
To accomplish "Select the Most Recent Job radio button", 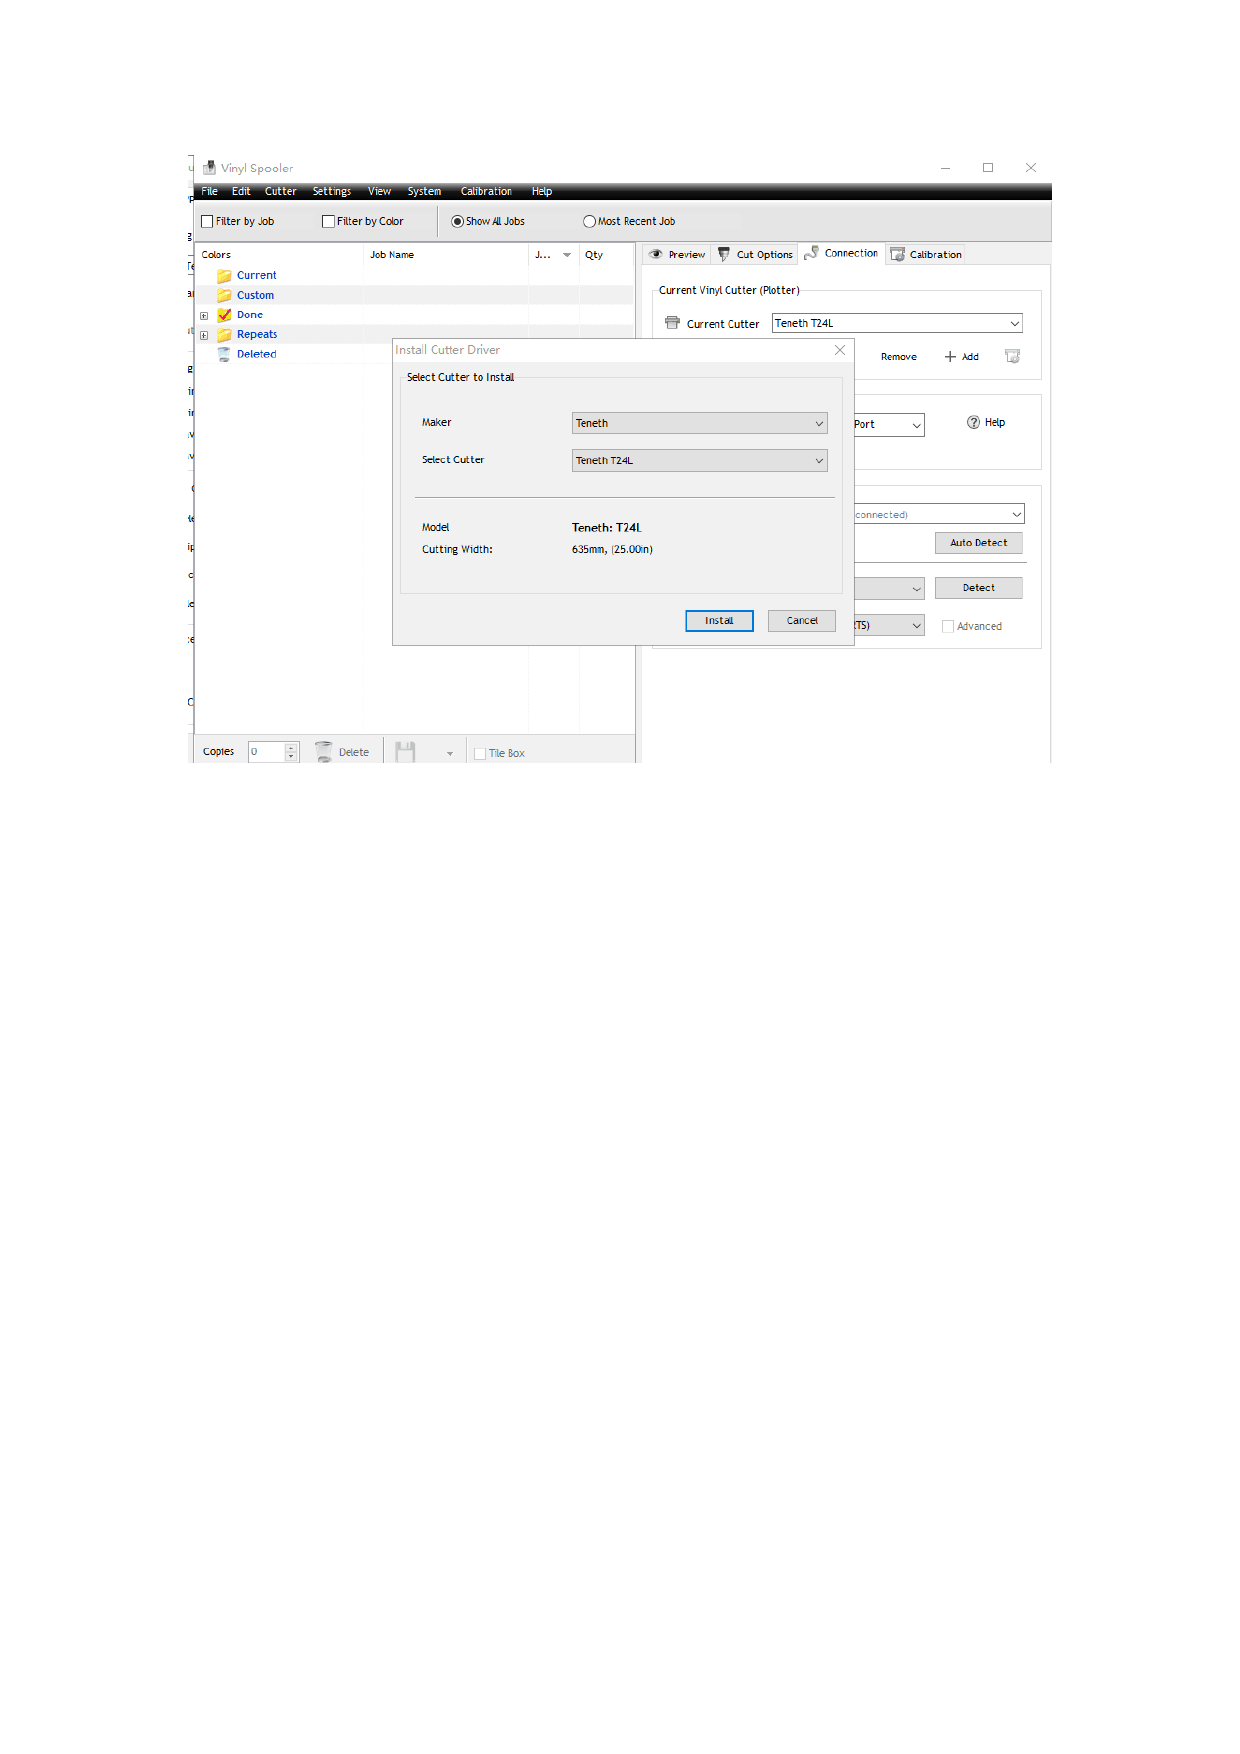I will point(589,222).
